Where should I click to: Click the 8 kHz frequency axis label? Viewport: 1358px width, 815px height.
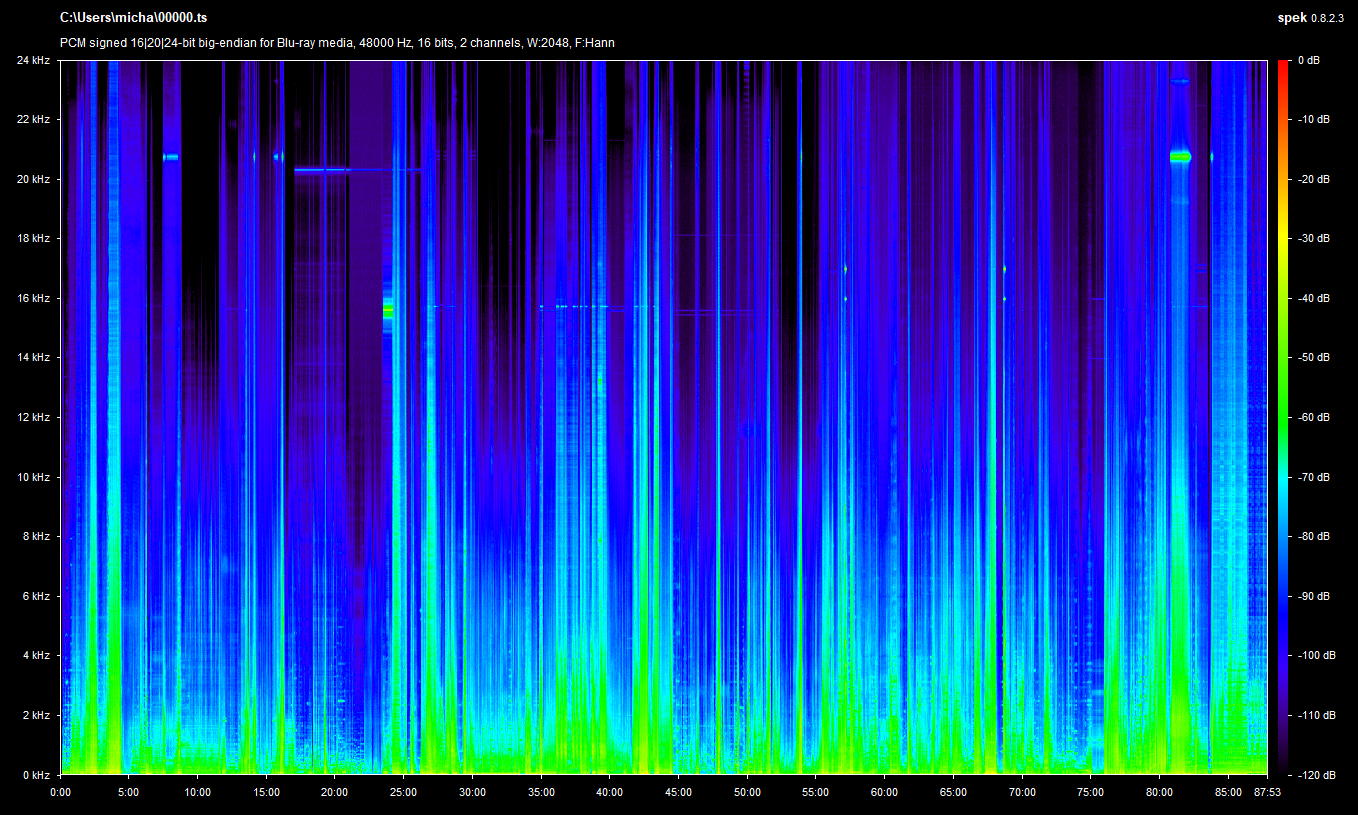(x=35, y=536)
